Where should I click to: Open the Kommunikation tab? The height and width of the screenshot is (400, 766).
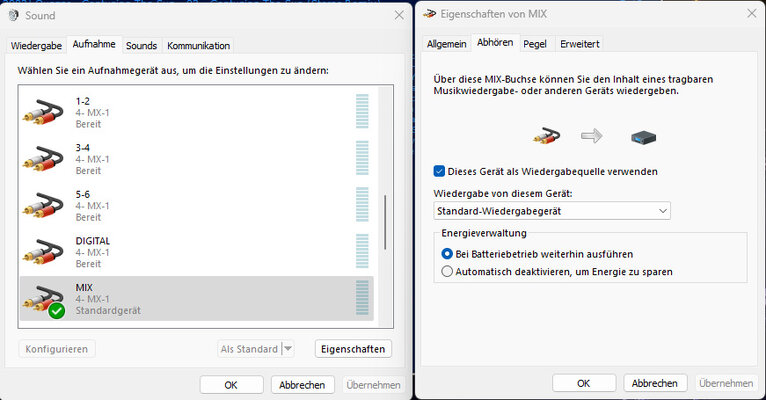pyautogui.click(x=198, y=45)
